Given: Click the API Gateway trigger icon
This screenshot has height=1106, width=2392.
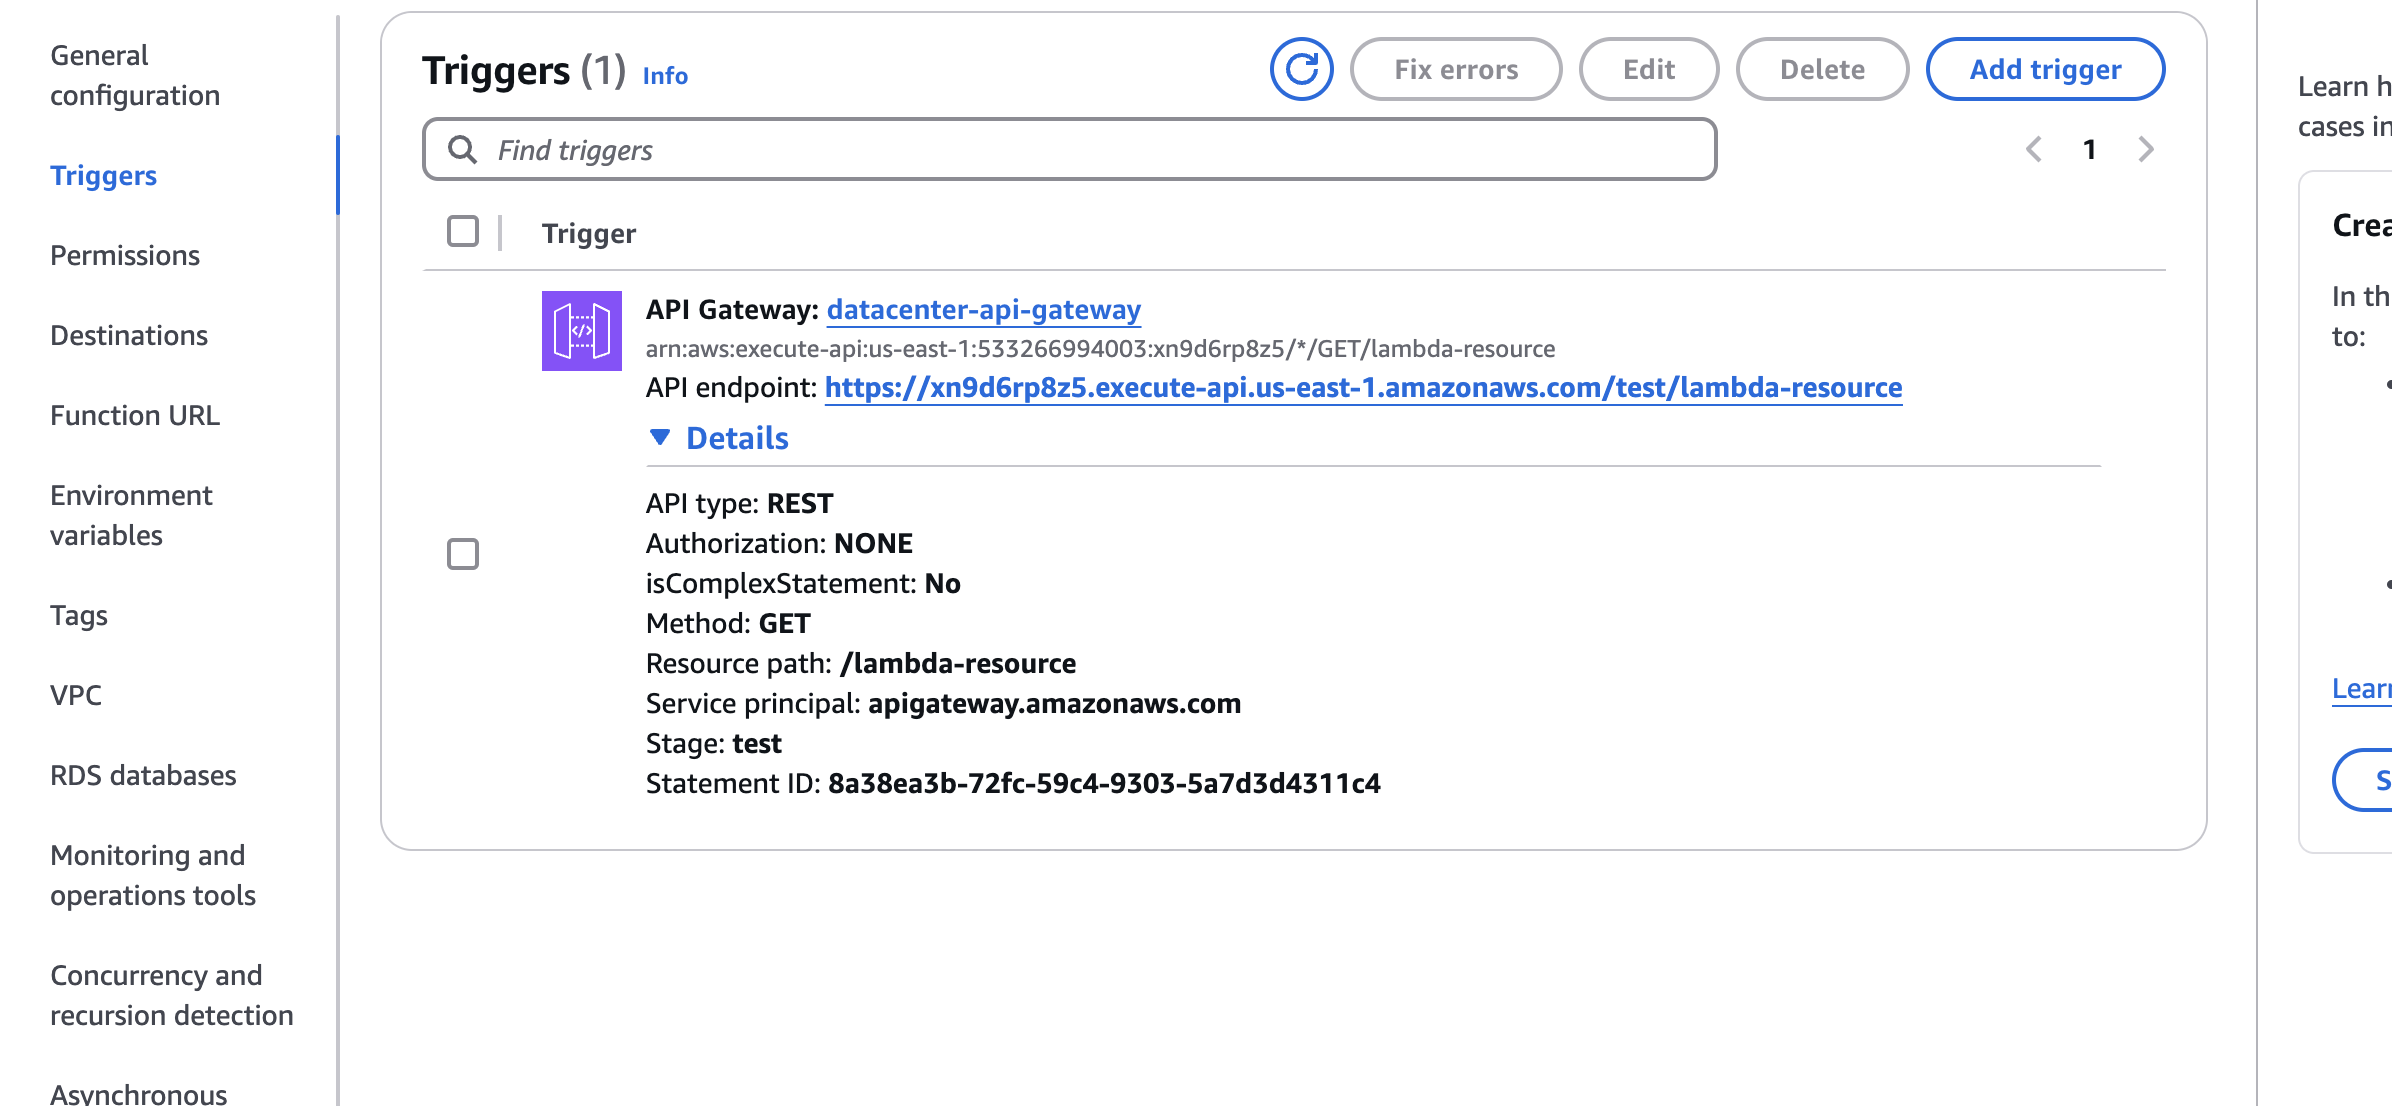Looking at the screenshot, I should click(581, 331).
